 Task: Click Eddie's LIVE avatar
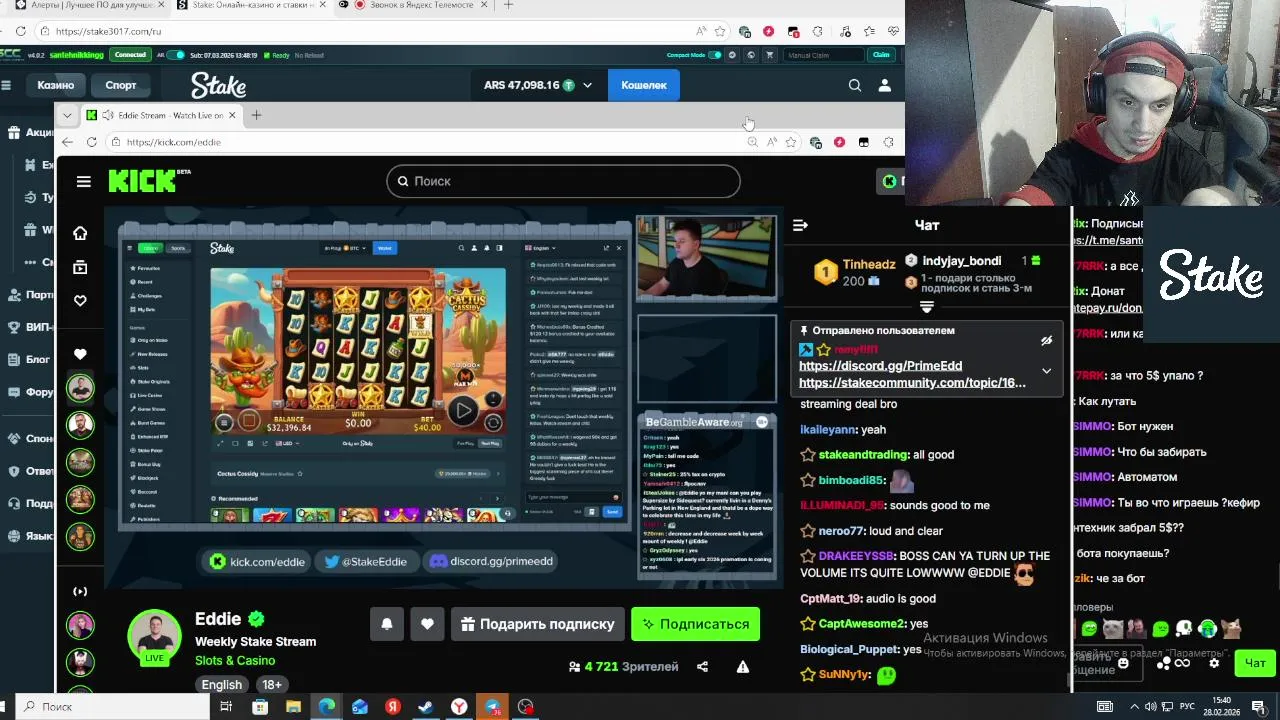[x=154, y=636]
